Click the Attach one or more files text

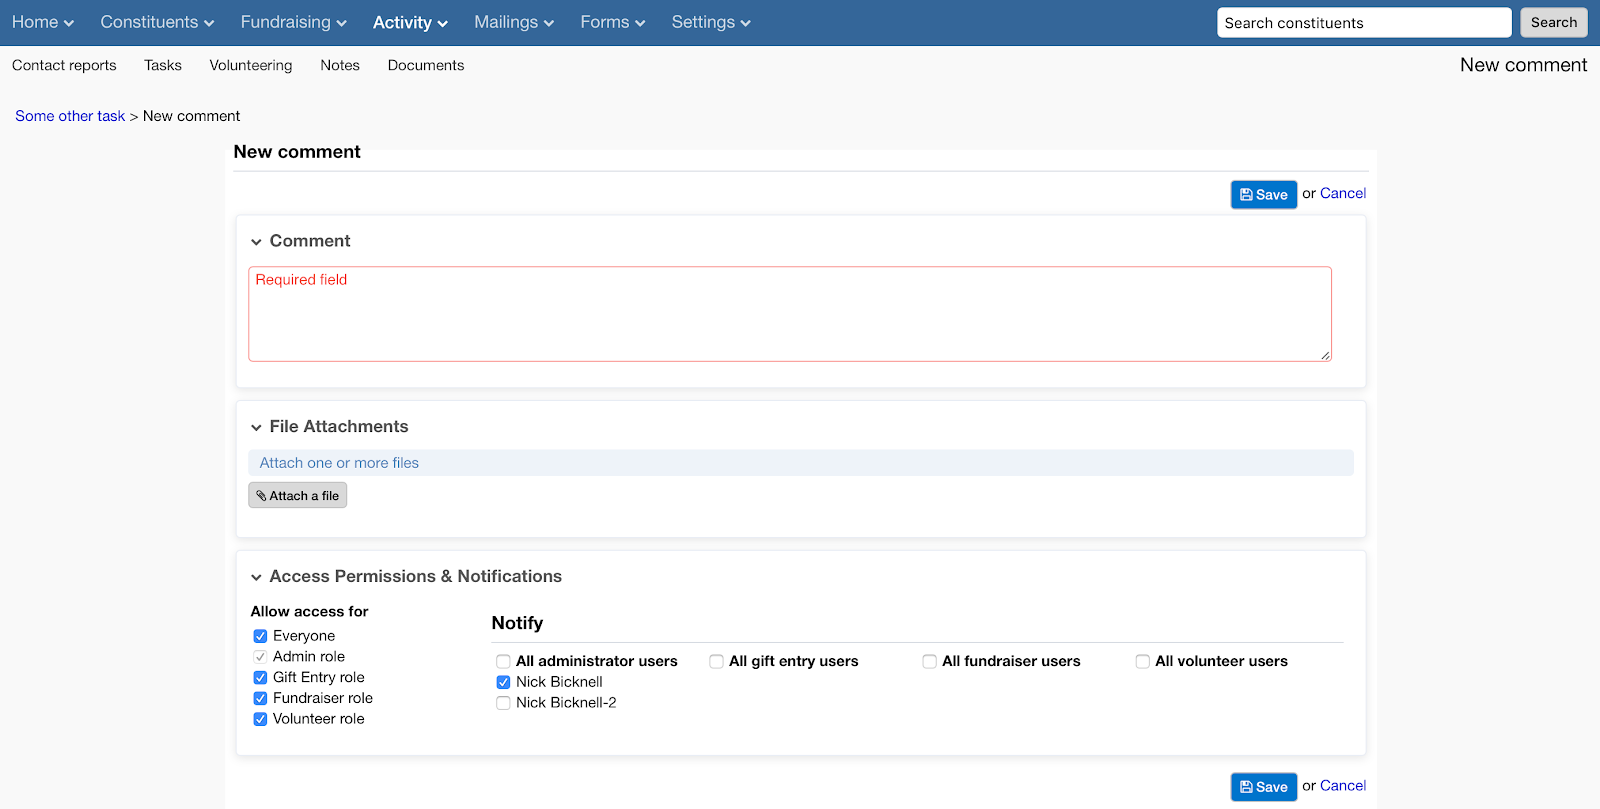pos(339,463)
